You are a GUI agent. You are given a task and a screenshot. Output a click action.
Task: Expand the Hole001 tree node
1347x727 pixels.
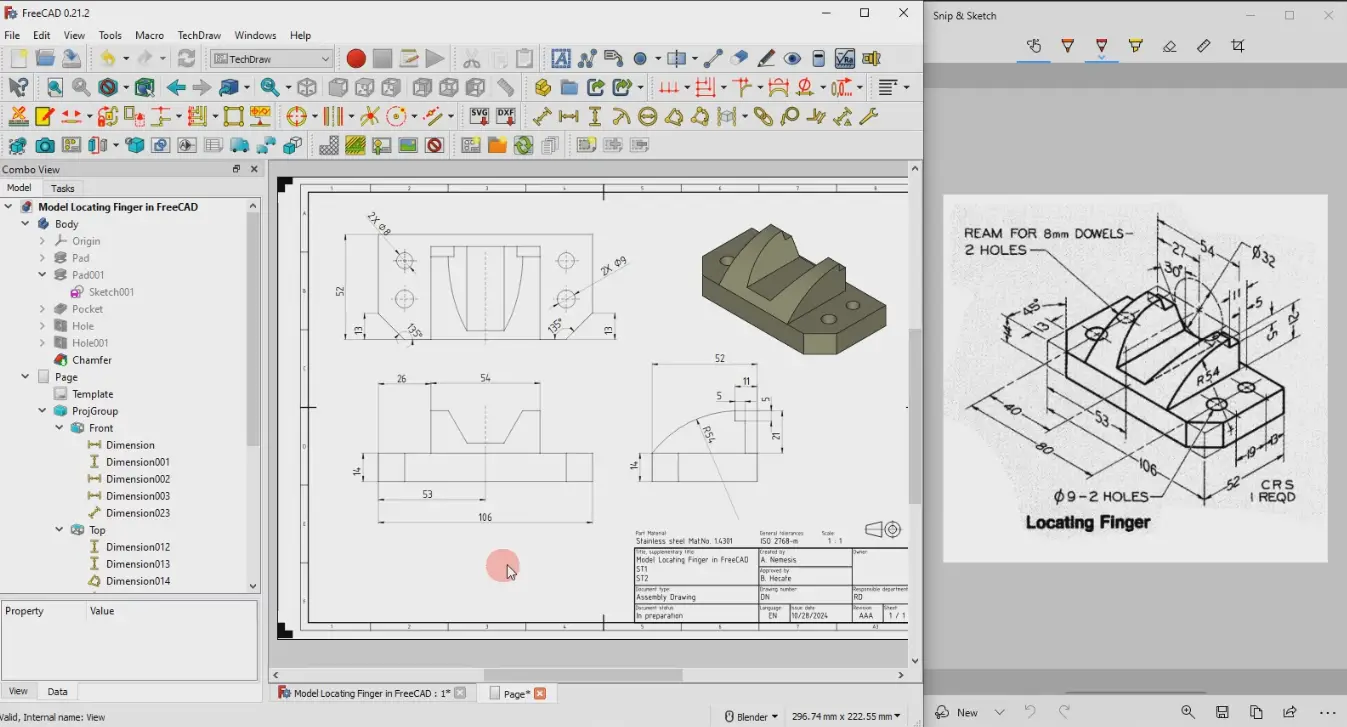click(x=42, y=343)
